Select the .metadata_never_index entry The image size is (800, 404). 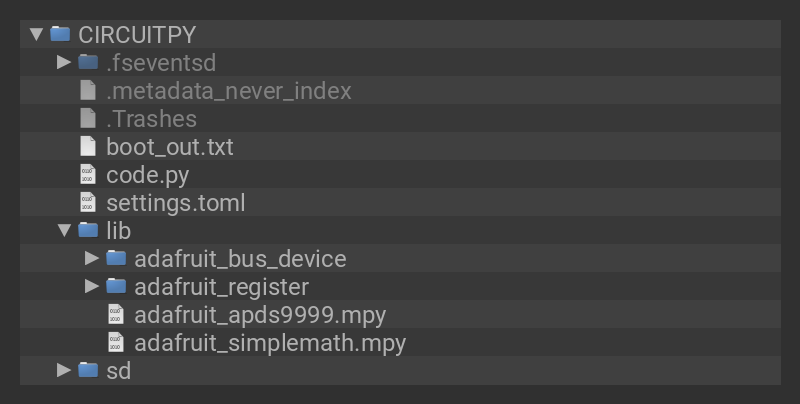click(x=228, y=90)
